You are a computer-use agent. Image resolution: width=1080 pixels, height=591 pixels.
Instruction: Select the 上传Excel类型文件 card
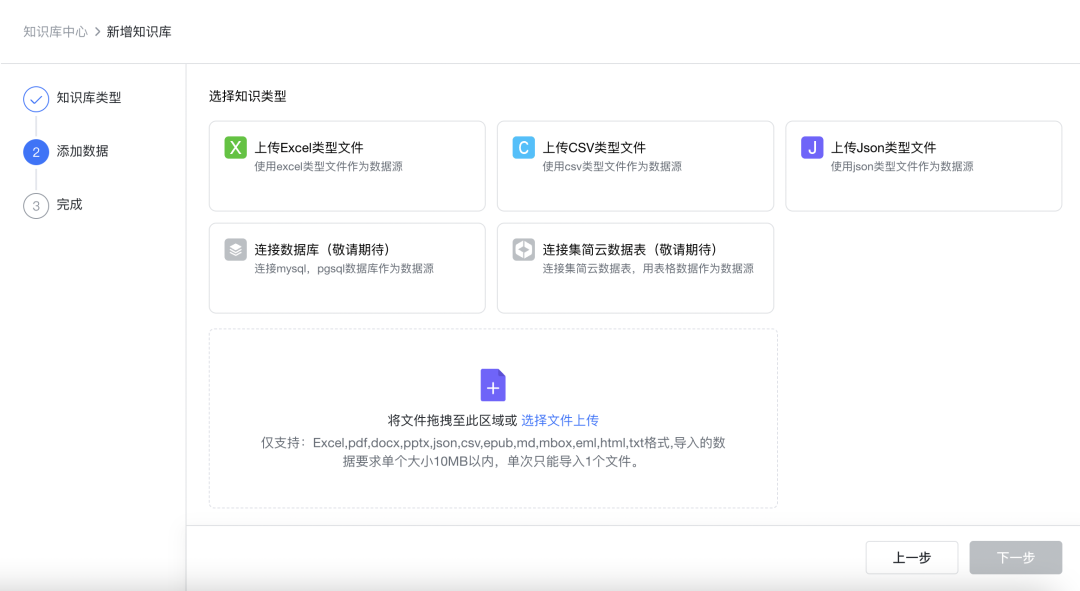[347, 166]
